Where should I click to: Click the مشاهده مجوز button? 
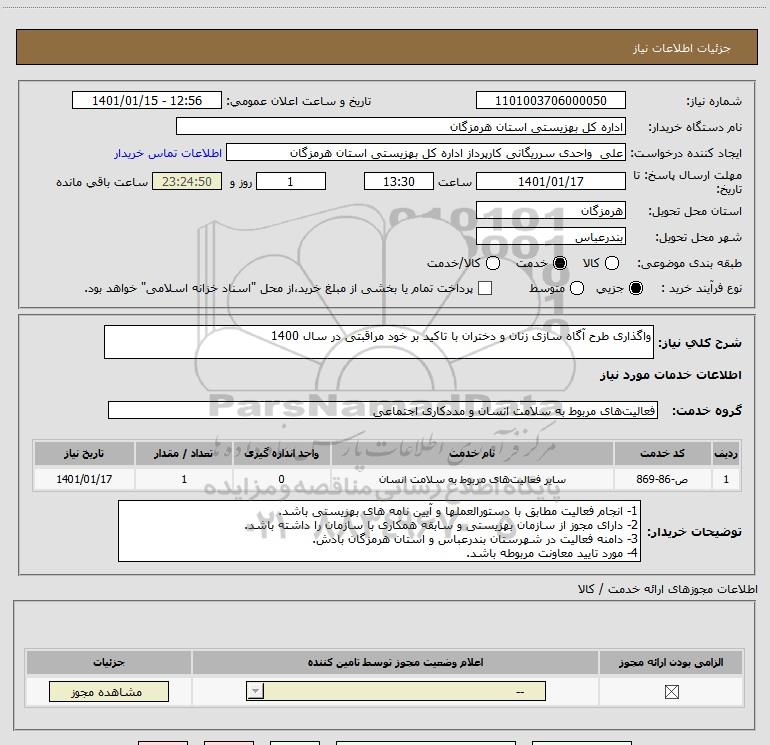point(109,691)
